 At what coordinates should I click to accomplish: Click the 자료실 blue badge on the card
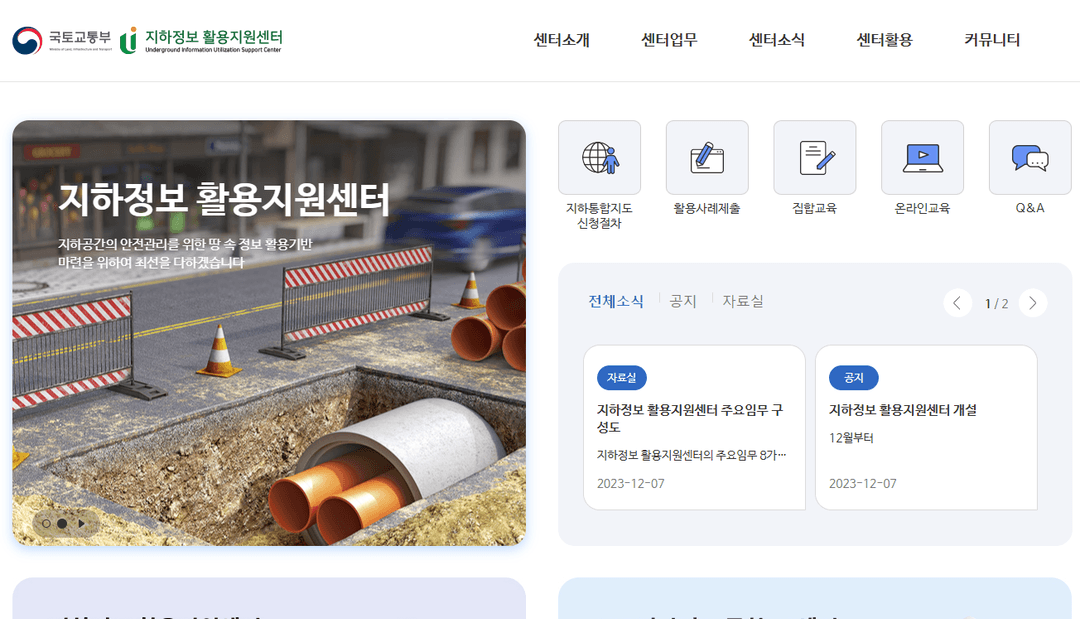tap(621, 377)
